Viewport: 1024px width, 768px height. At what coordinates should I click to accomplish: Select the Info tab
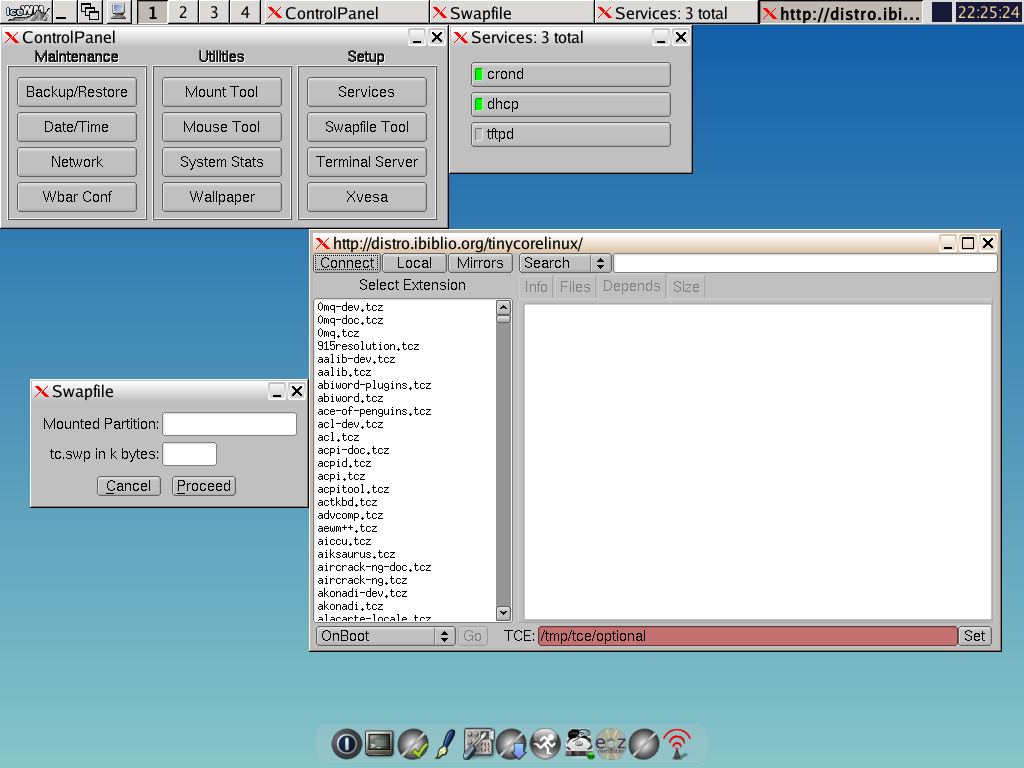click(536, 287)
